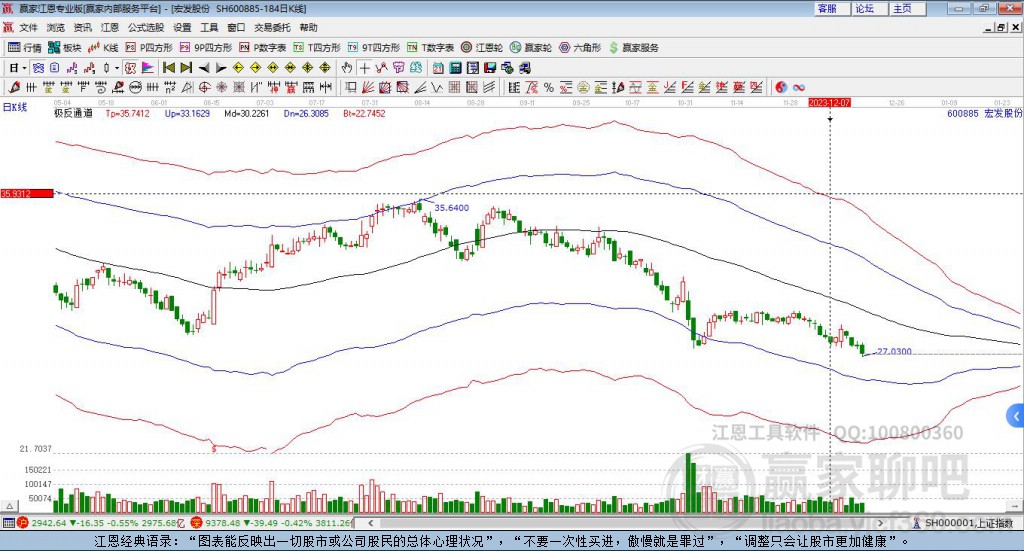1024x551 pixels.
Task: Step chart right with black arrow
Action: click(221, 68)
